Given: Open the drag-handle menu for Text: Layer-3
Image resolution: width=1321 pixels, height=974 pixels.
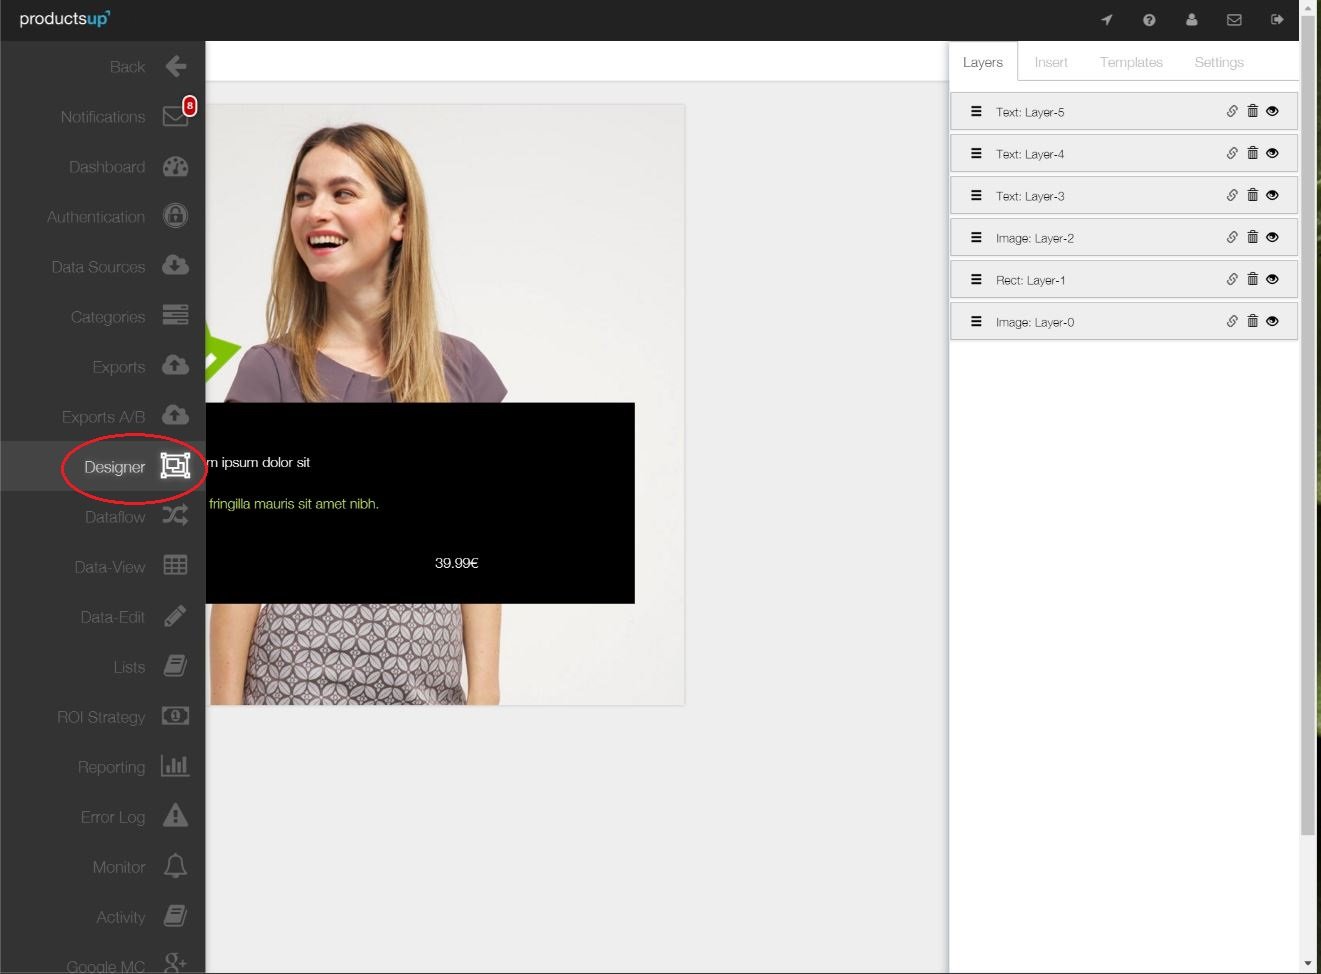Looking at the screenshot, I should point(976,195).
